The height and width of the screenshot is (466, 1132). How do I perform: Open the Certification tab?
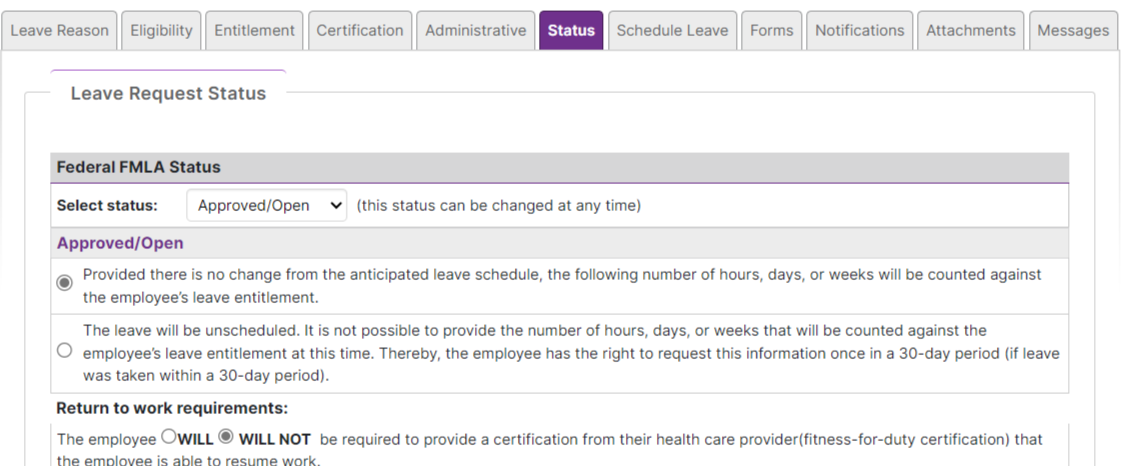tap(360, 31)
